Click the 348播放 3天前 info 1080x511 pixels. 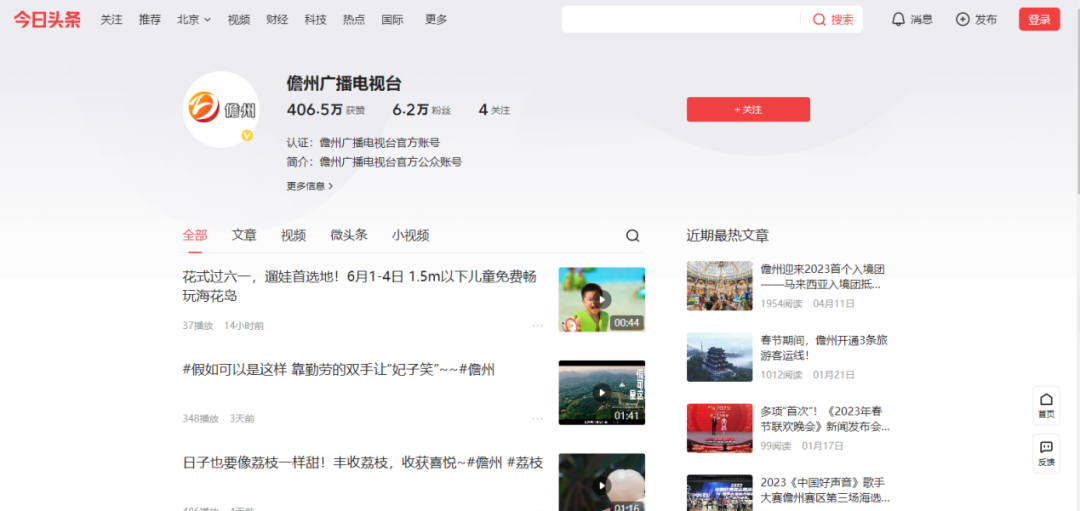(218, 418)
